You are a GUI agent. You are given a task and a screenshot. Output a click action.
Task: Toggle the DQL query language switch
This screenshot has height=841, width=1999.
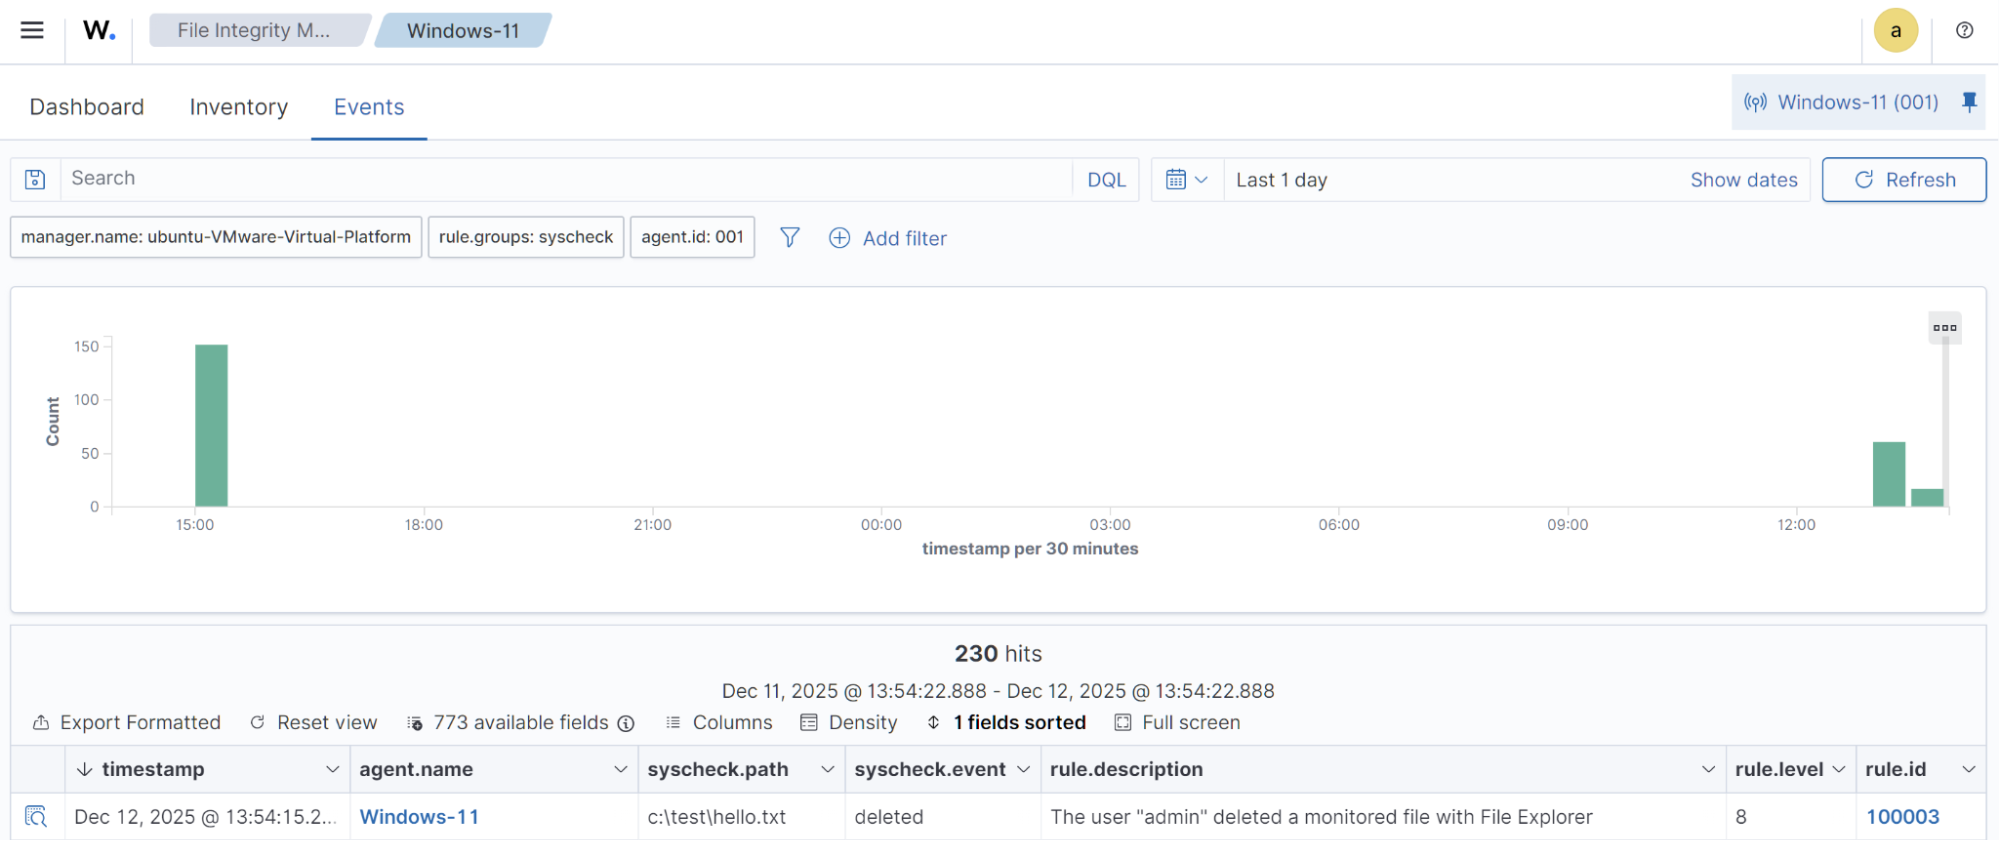(1106, 180)
